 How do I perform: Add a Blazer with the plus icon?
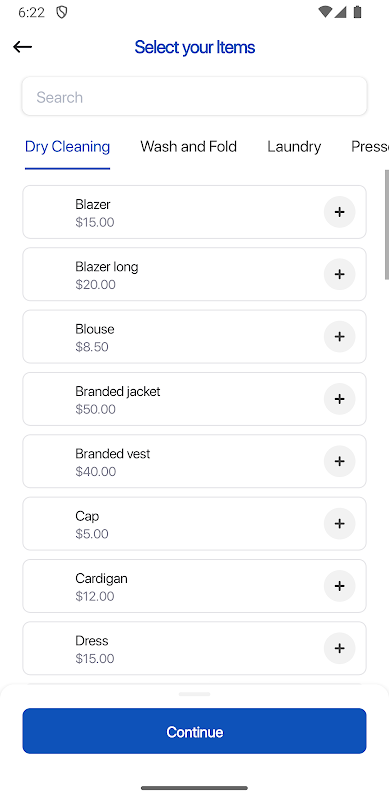[339, 212]
